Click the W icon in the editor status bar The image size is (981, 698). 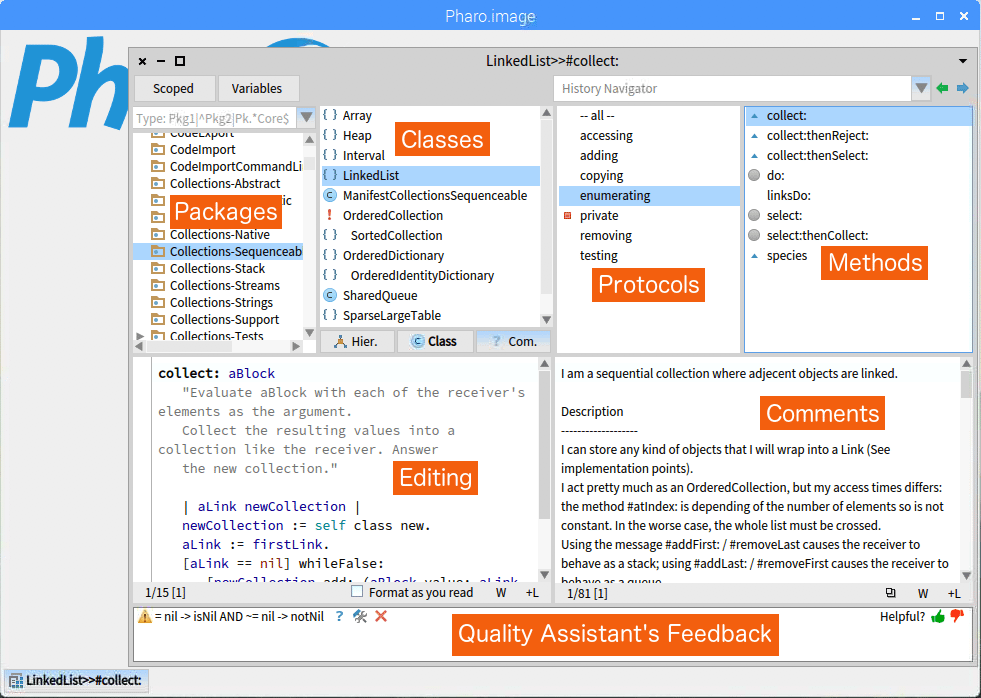[x=500, y=593]
